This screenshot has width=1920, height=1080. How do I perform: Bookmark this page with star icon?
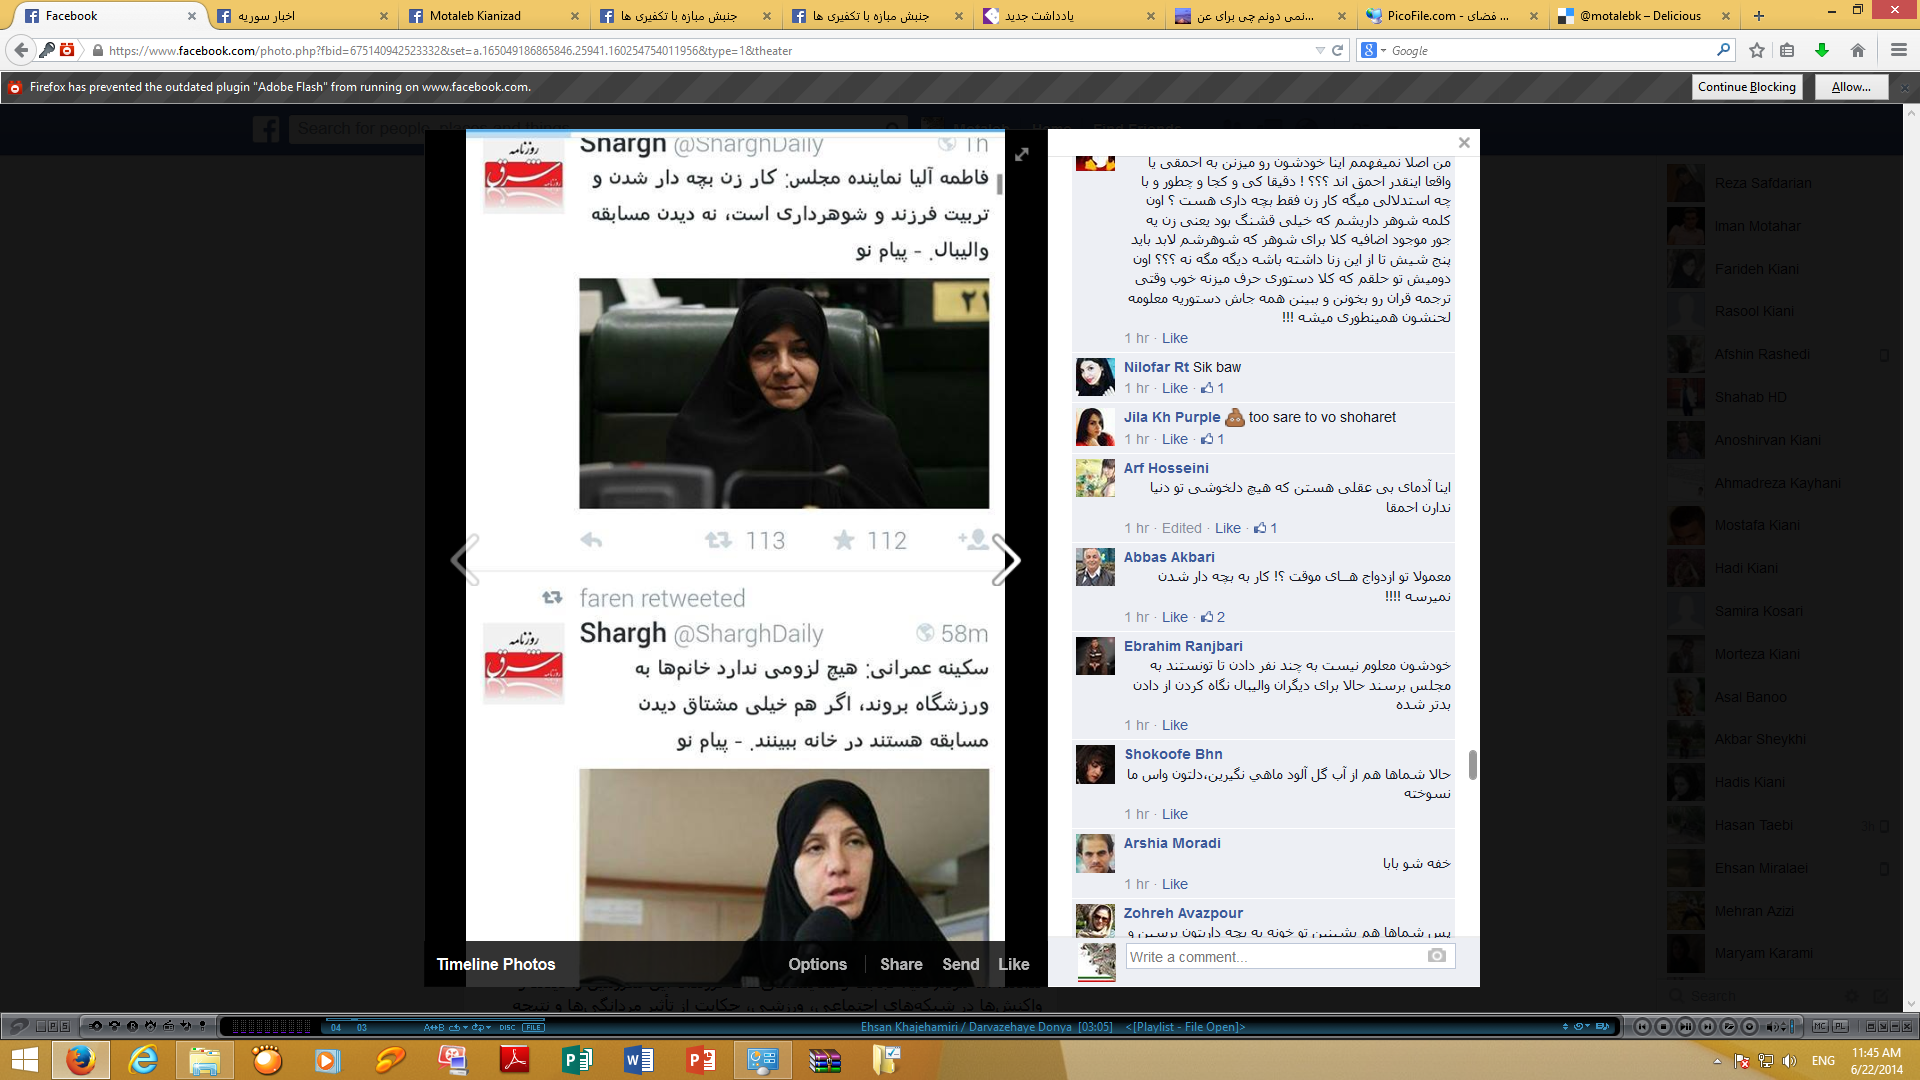click(x=1757, y=50)
